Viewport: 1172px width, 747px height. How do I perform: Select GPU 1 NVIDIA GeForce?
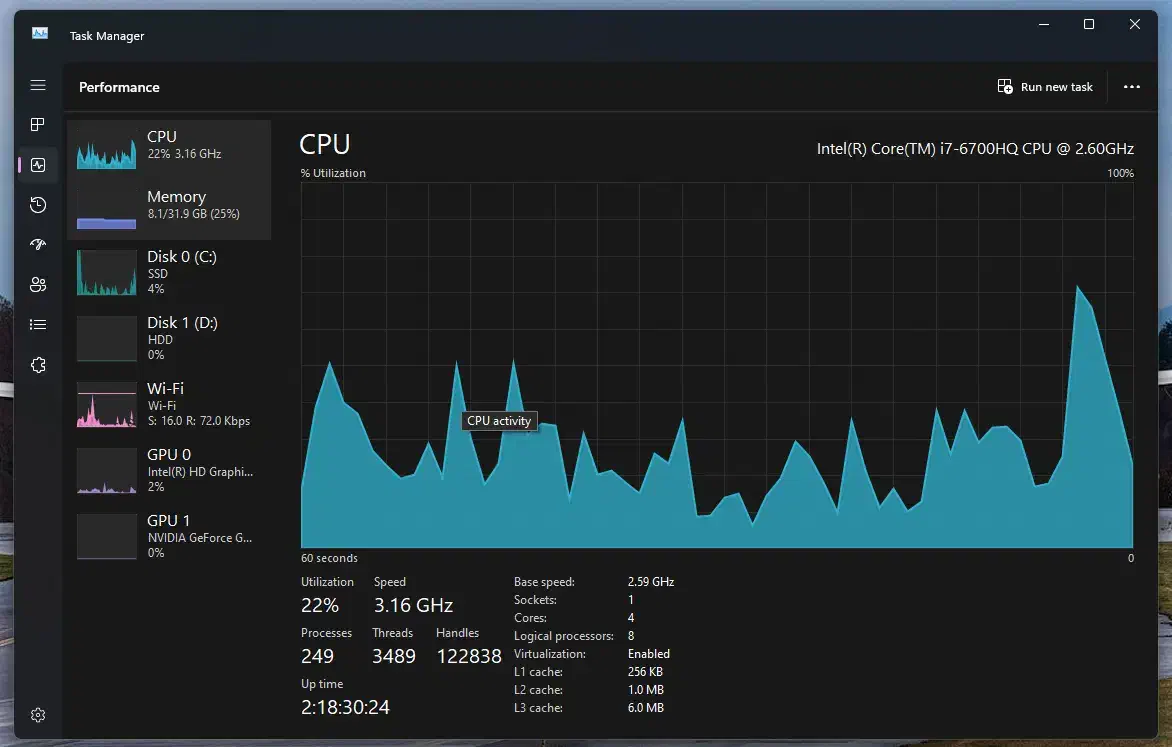169,536
